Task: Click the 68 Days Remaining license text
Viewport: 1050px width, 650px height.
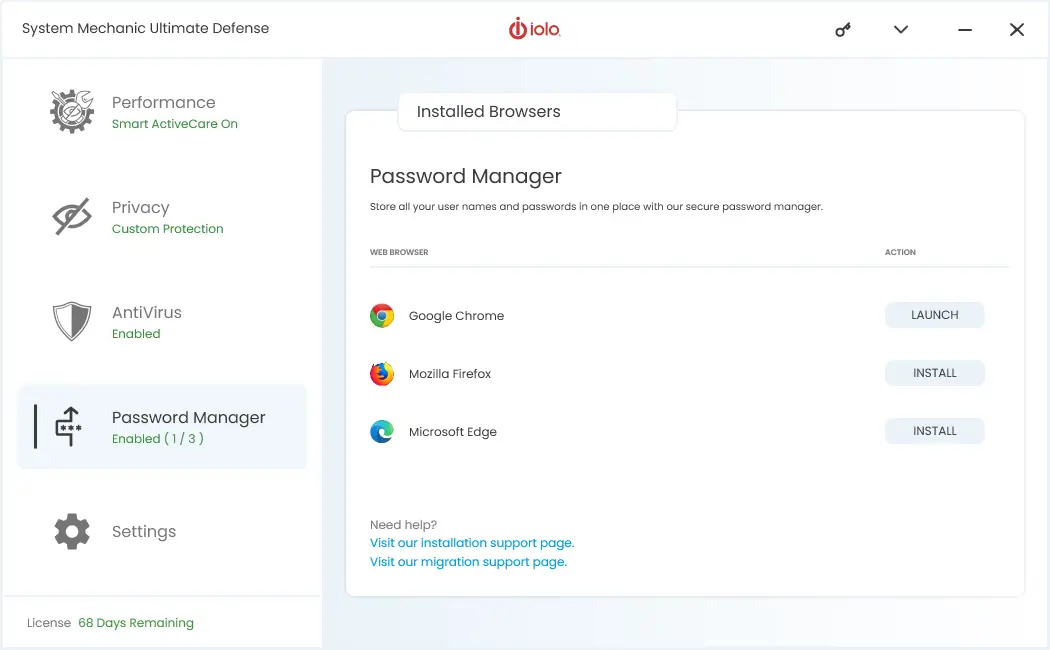Action: pos(136,622)
